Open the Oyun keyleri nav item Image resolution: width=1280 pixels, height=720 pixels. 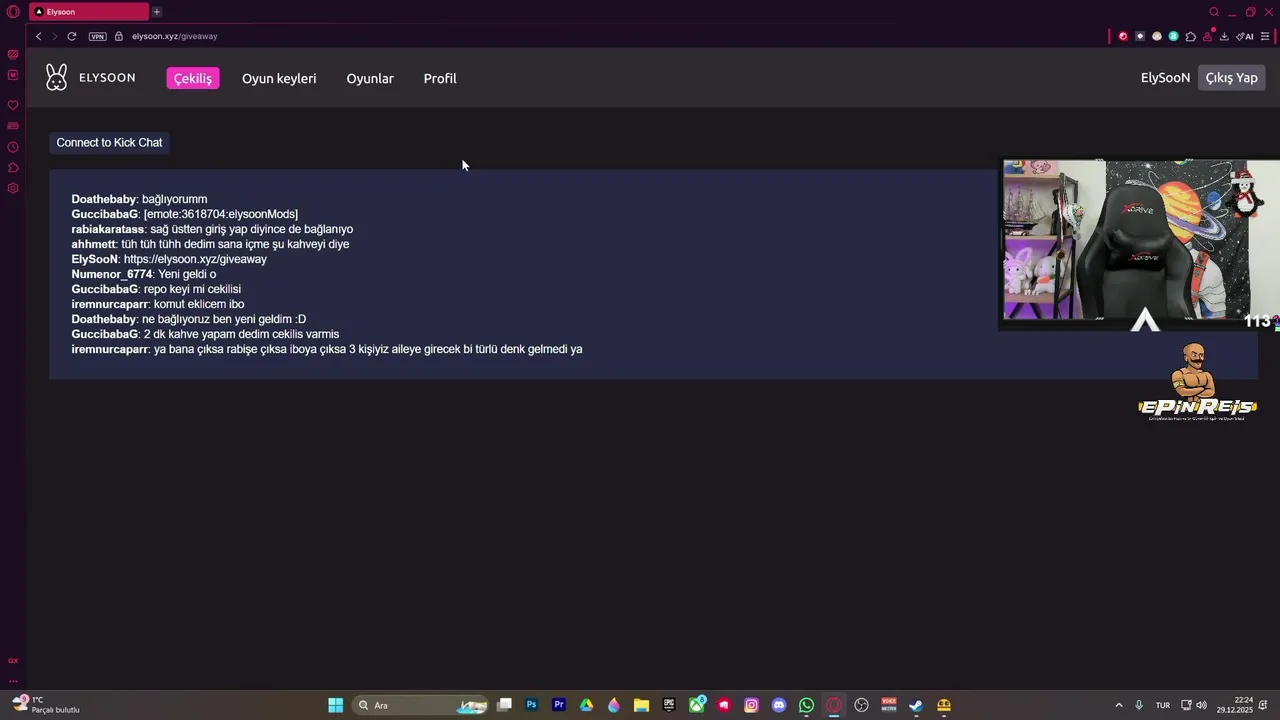point(279,78)
